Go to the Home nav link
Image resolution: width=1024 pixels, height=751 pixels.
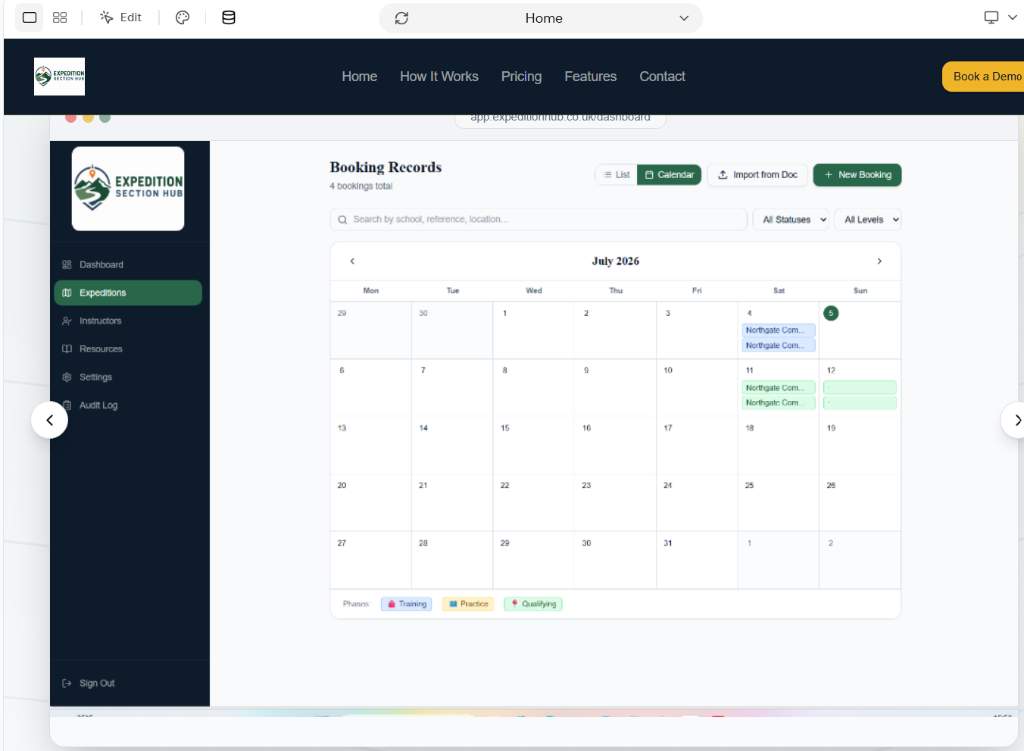click(359, 76)
